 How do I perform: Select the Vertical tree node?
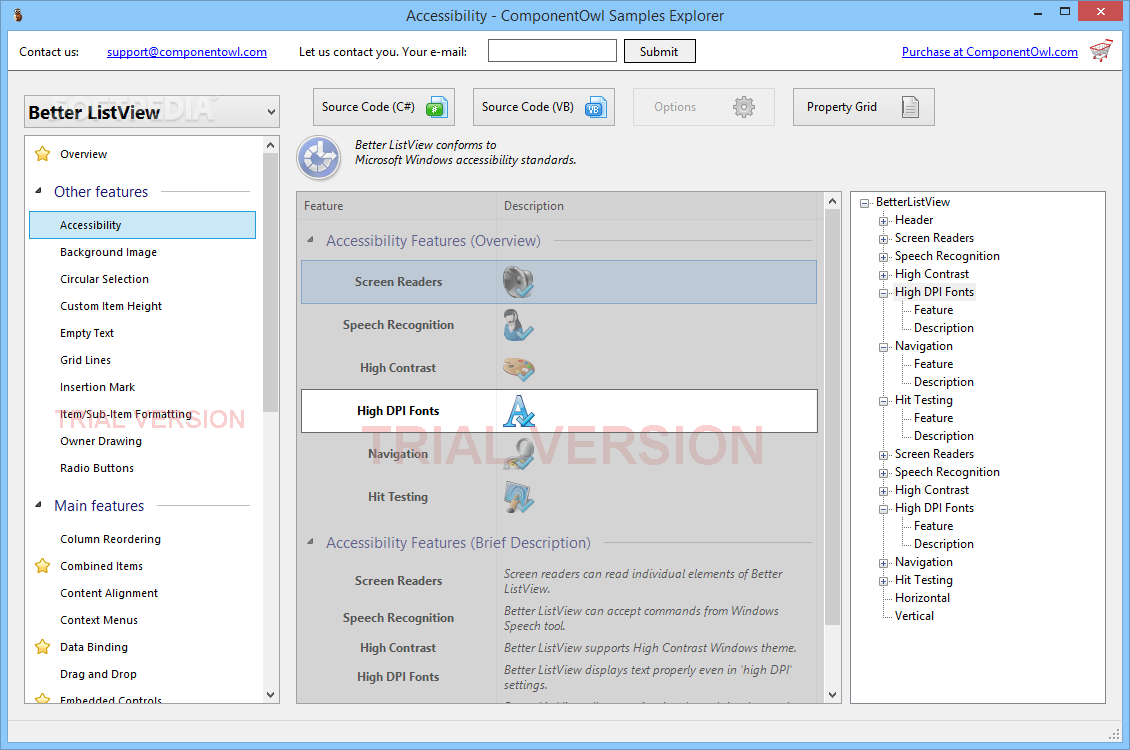click(x=914, y=616)
